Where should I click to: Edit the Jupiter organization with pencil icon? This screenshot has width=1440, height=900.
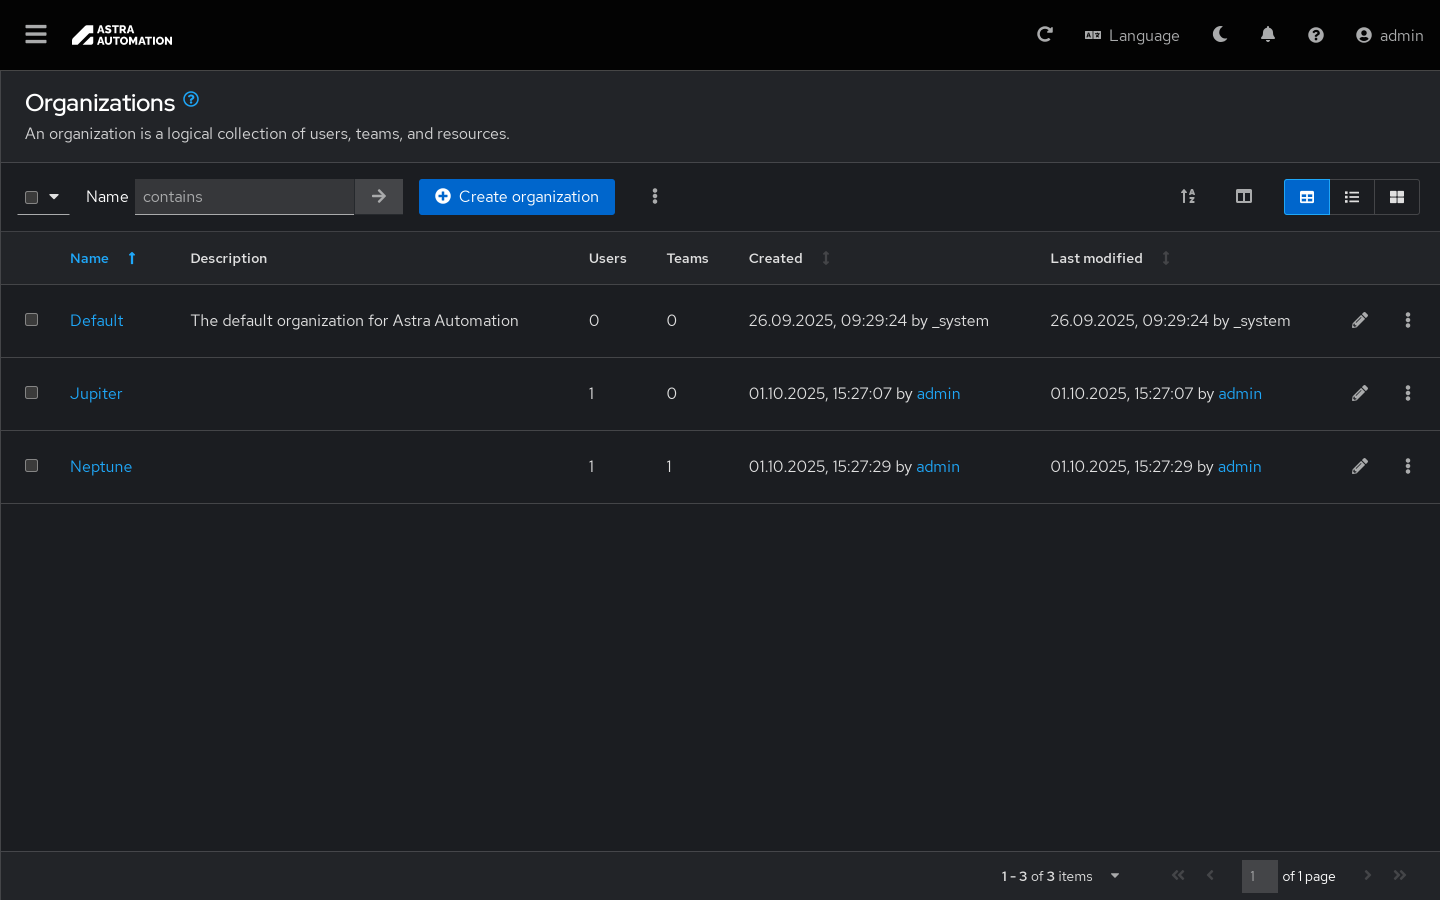click(1360, 394)
